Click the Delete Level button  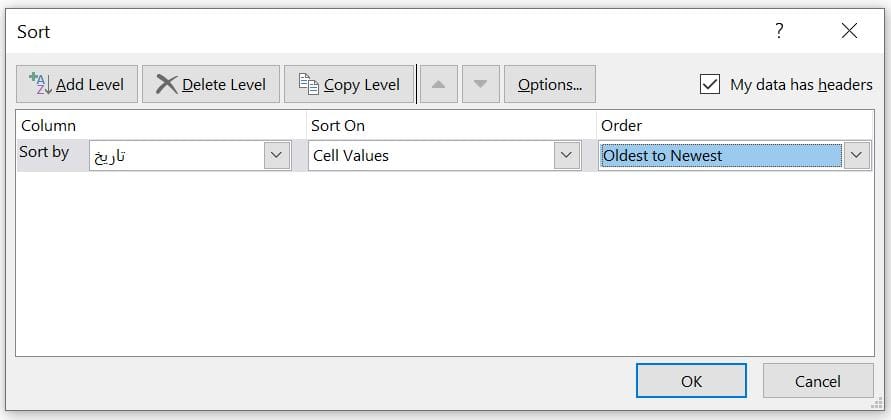211,84
